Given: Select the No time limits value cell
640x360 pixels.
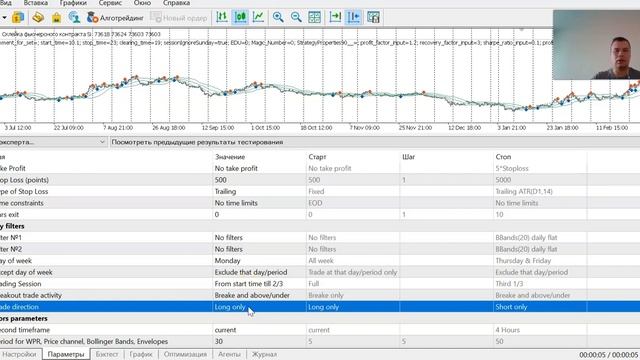Looking at the screenshot, I should 259,203.
